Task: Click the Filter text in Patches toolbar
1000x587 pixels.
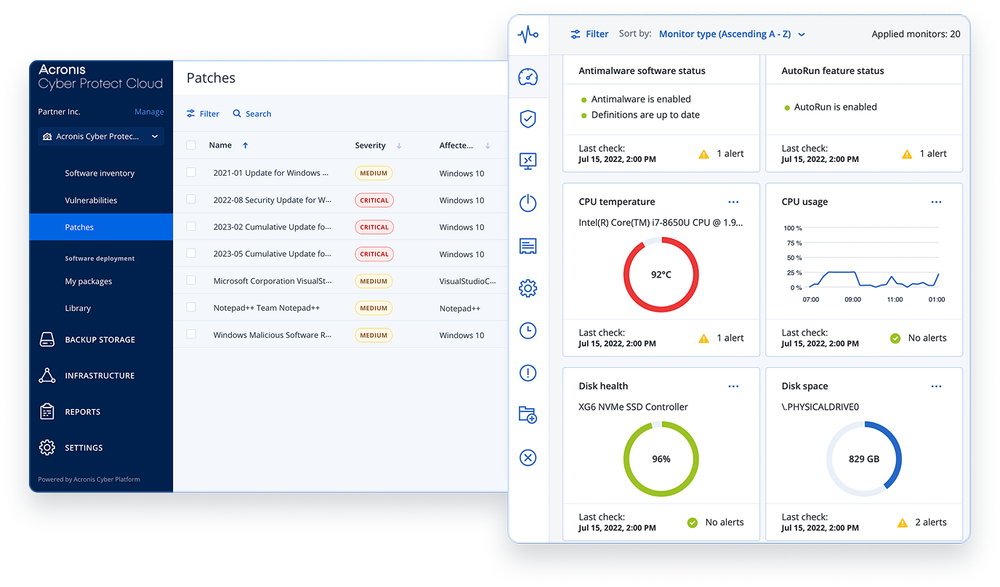Action: tap(209, 114)
